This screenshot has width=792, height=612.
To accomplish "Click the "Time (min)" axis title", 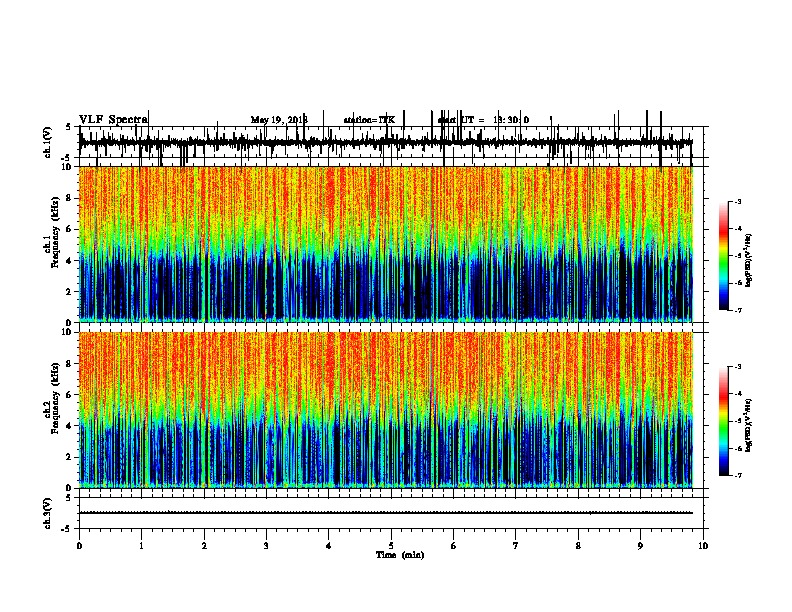I will pos(400,555).
